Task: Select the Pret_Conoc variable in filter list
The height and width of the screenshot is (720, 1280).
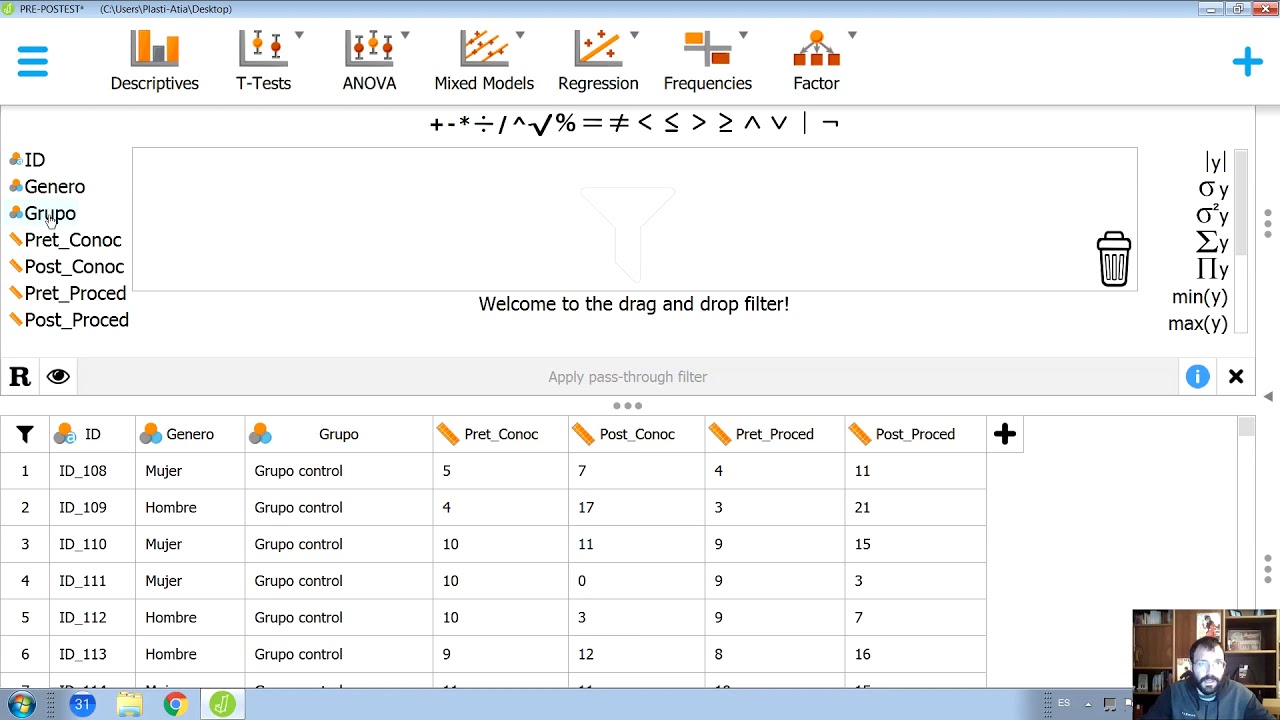Action: (65, 240)
